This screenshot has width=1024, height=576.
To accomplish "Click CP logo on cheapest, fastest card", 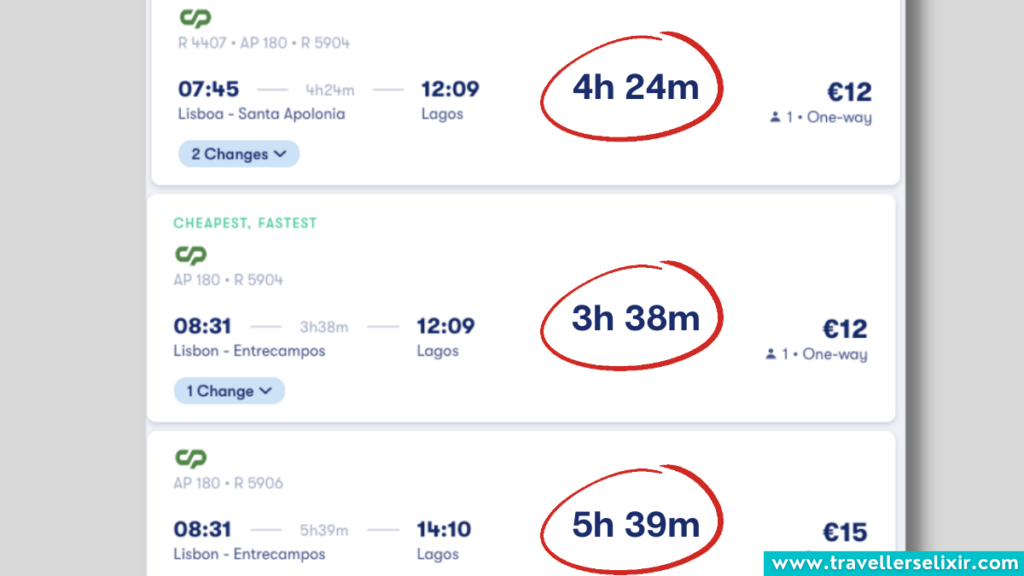I will [190, 255].
